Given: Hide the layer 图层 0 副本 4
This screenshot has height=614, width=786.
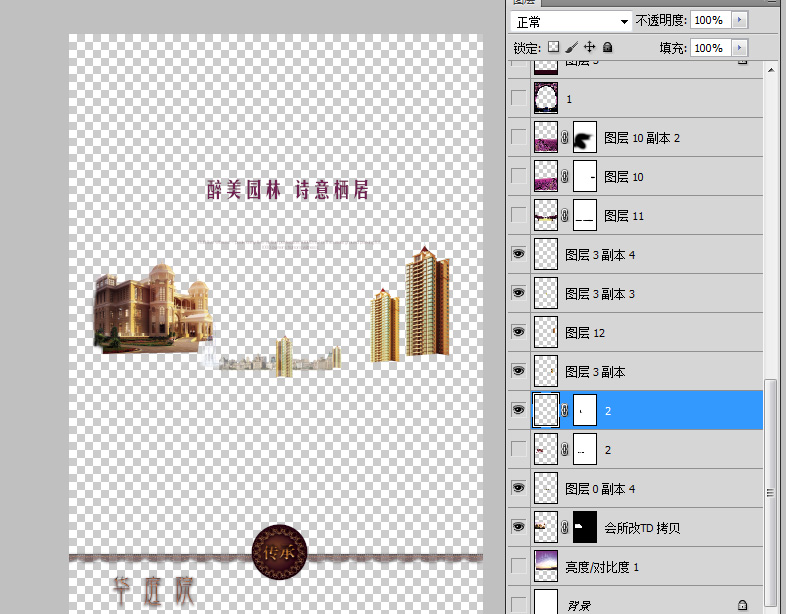Looking at the screenshot, I should (x=518, y=488).
